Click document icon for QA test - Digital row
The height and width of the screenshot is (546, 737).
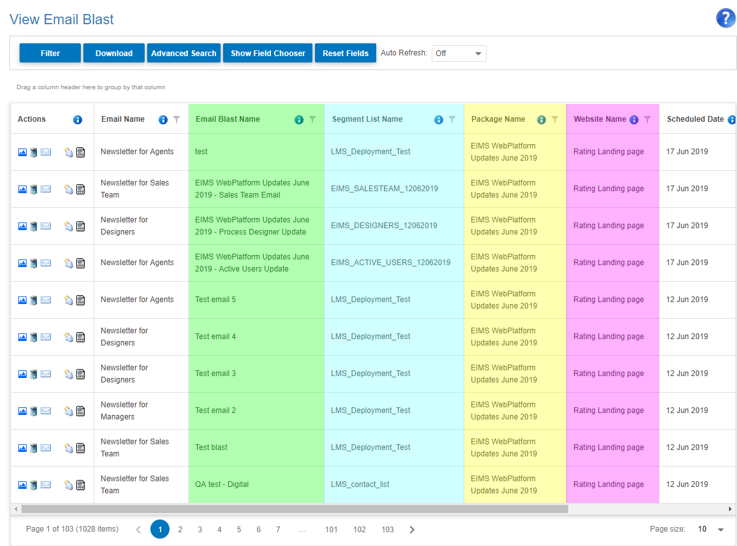(x=80, y=485)
